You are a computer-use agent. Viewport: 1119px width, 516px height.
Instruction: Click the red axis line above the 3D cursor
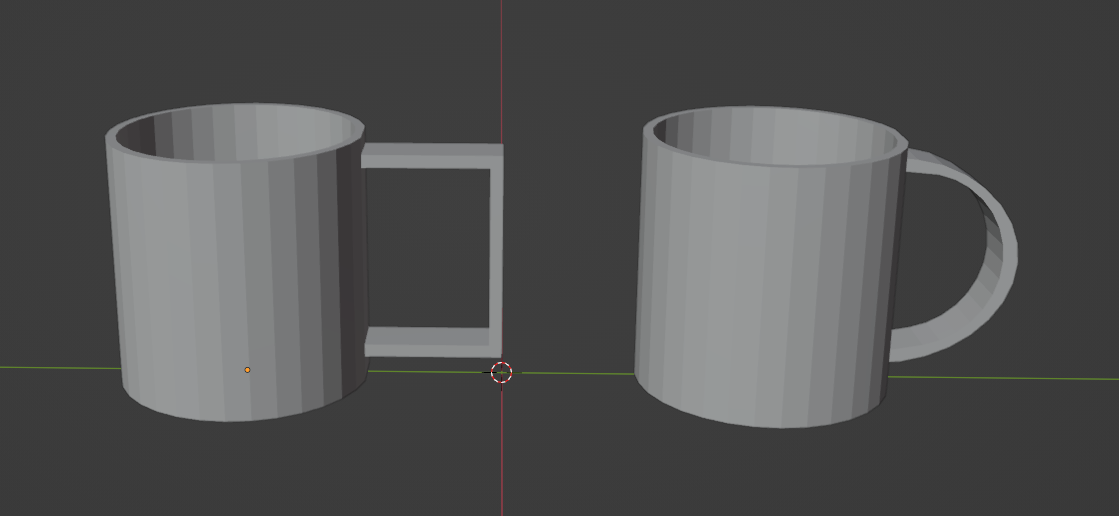(502, 71)
